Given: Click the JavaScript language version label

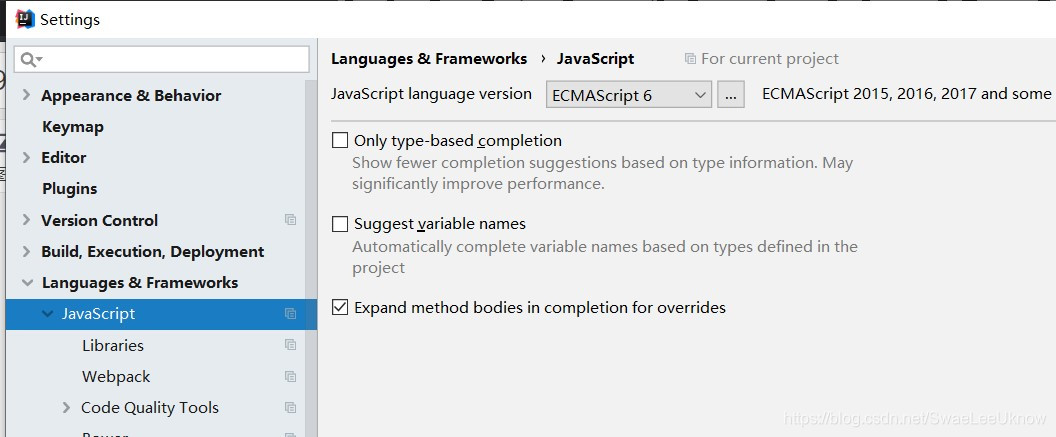Looking at the screenshot, I should pos(431,94).
